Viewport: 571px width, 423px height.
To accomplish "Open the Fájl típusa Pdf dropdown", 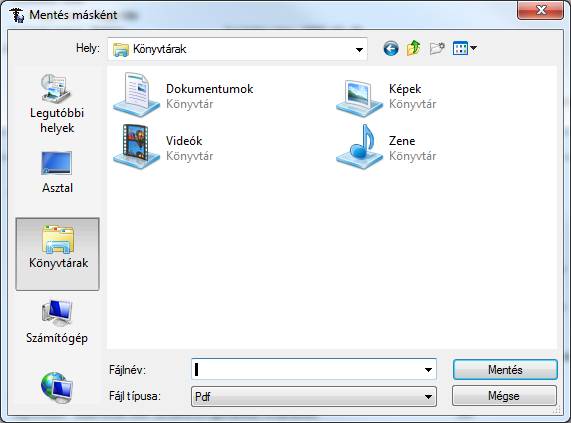I will 314,396.
